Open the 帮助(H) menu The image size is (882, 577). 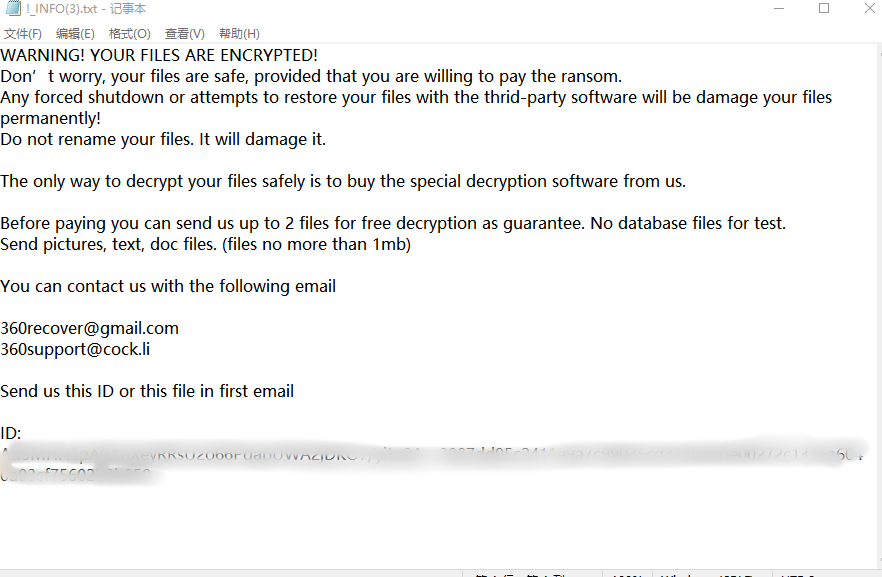point(239,34)
